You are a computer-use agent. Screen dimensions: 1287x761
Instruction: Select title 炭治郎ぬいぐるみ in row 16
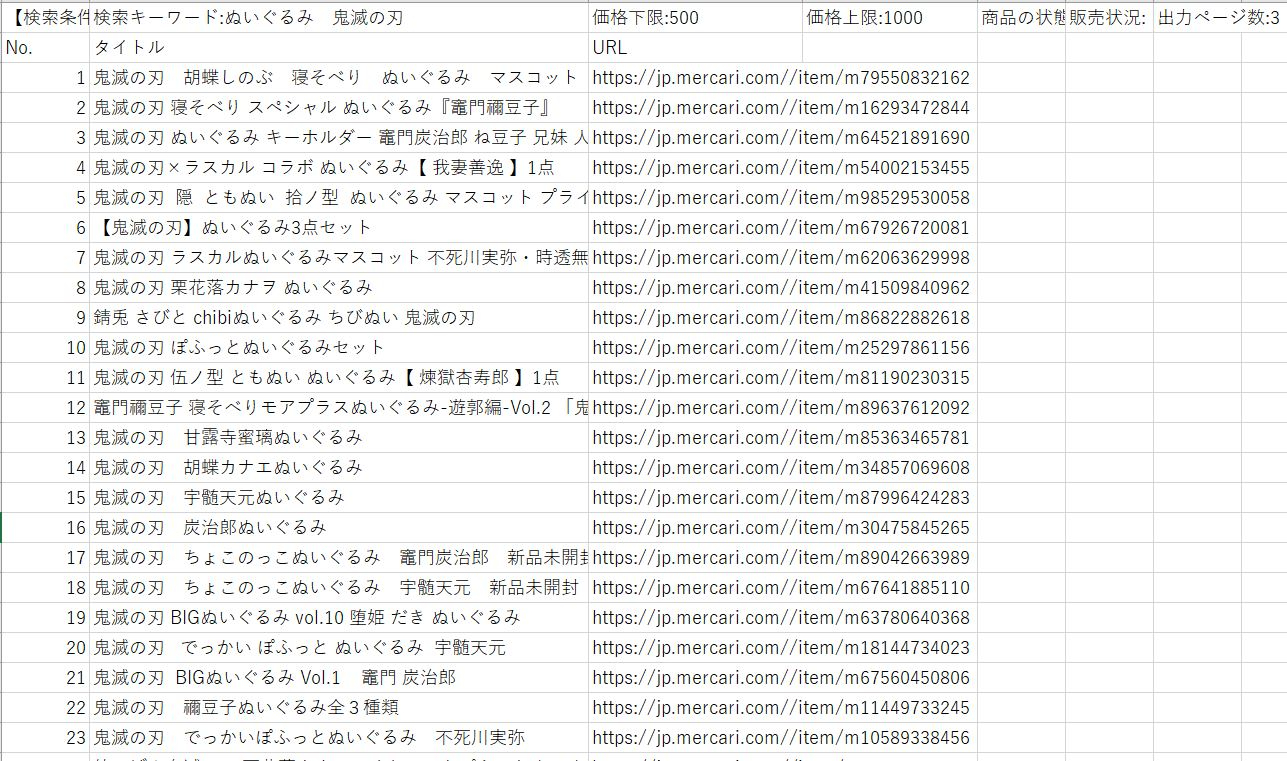[x=339, y=527]
